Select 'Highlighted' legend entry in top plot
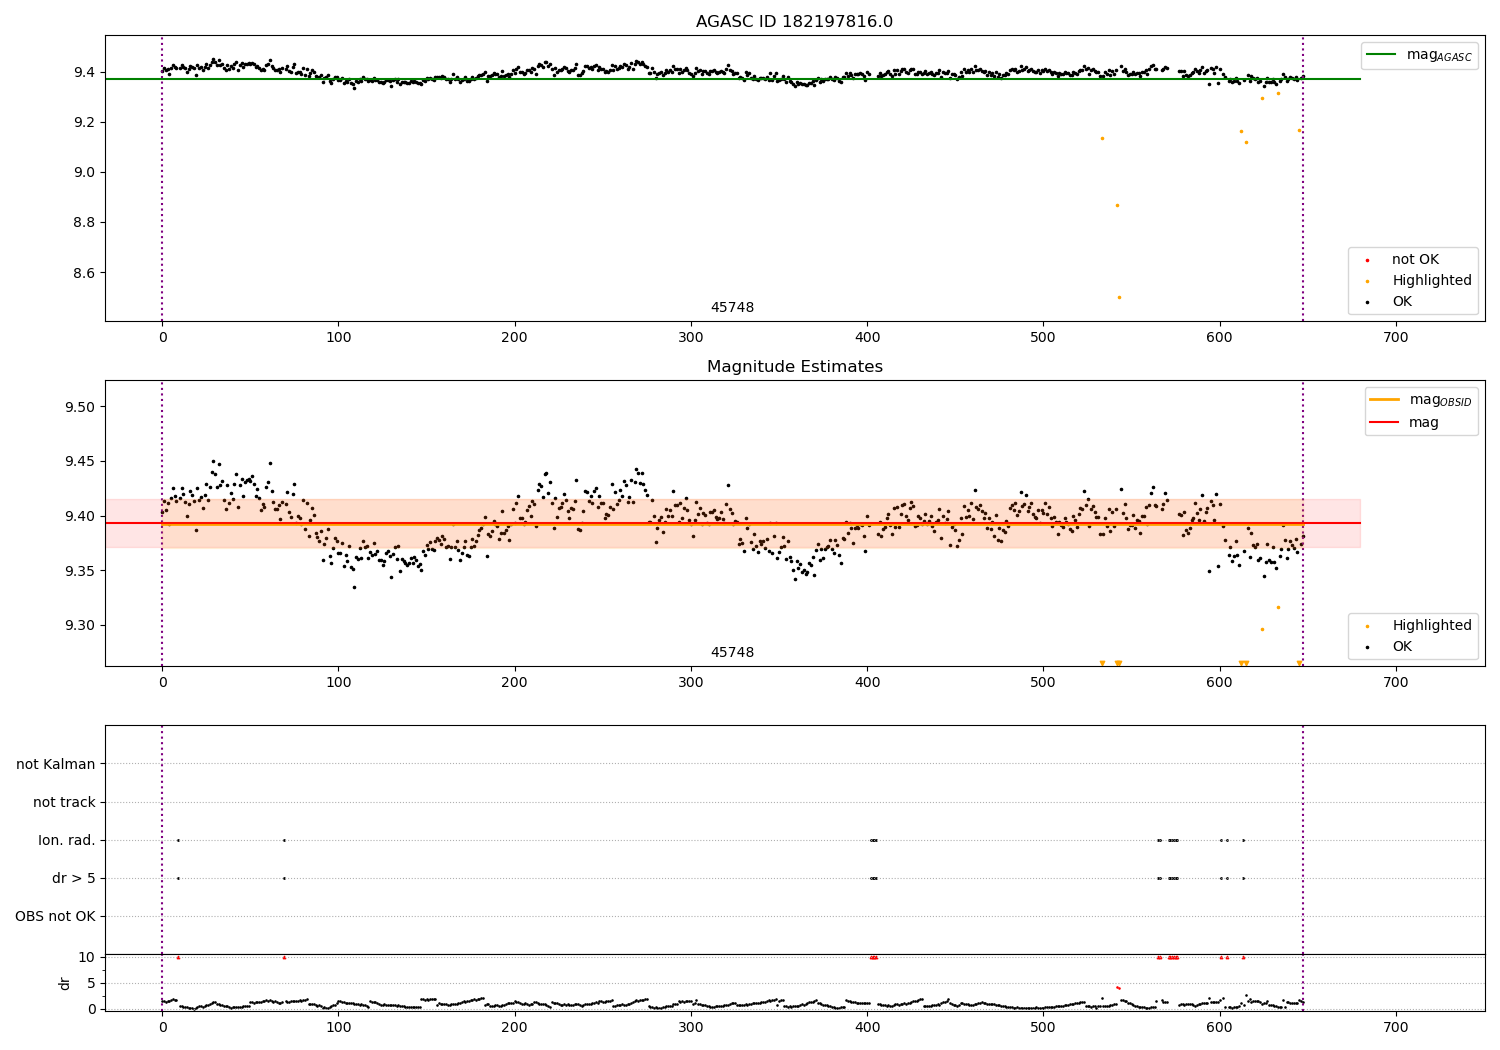Screen dimensions: 1500x1050 (1431, 281)
